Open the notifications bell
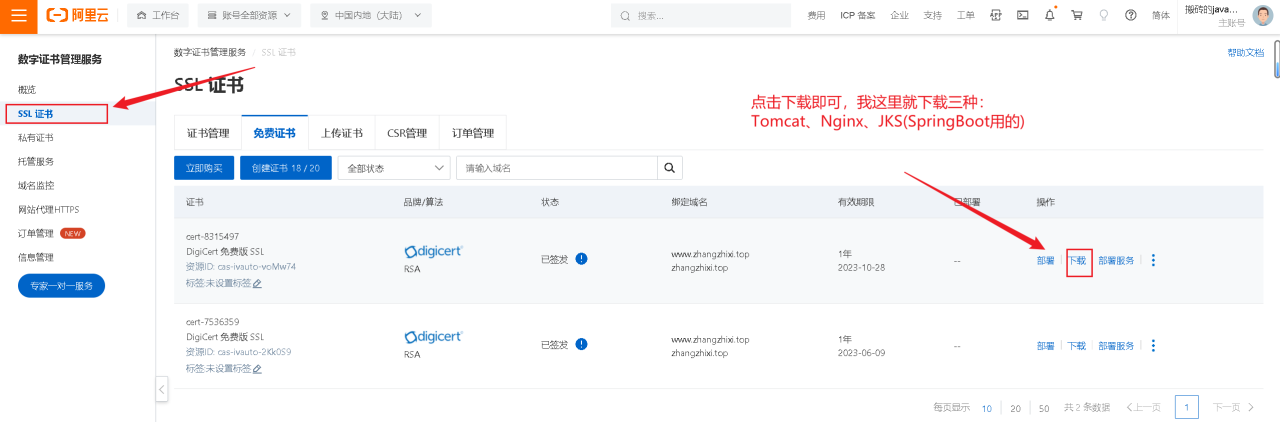 pos(1050,15)
